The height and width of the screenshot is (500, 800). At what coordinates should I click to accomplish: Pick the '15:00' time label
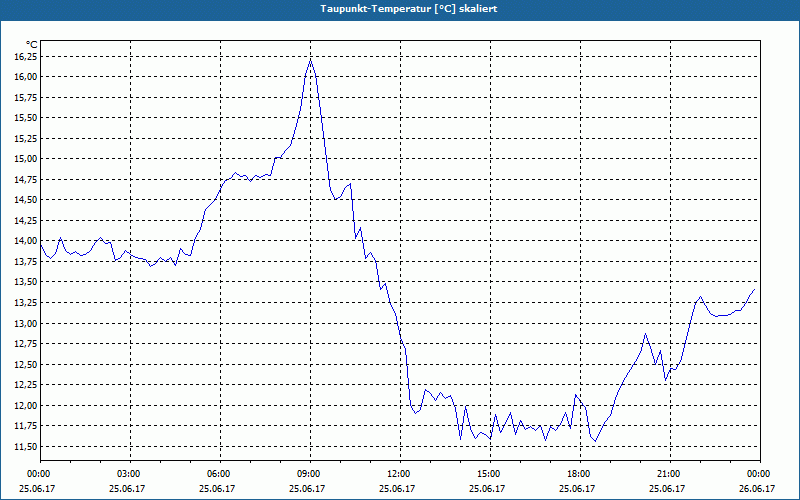489,474
